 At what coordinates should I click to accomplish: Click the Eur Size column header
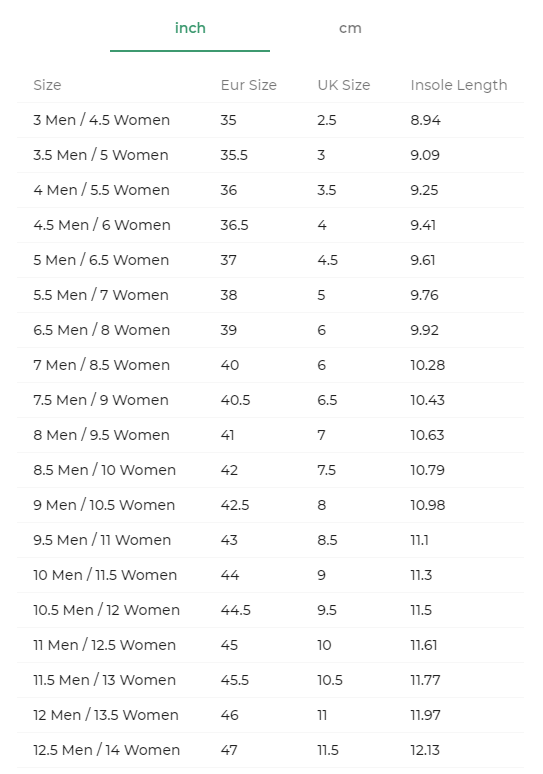click(248, 85)
